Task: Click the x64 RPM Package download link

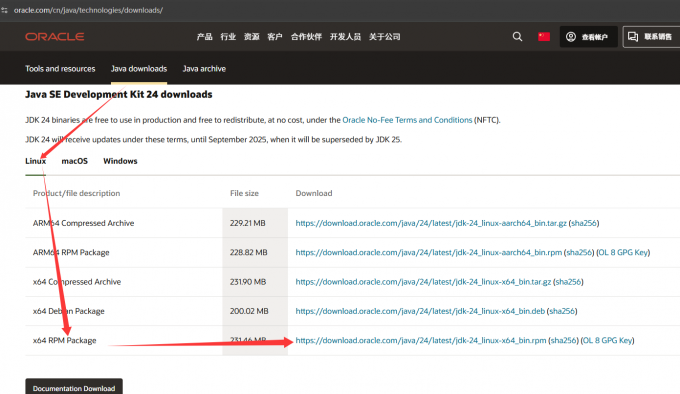Action: point(421,340)
